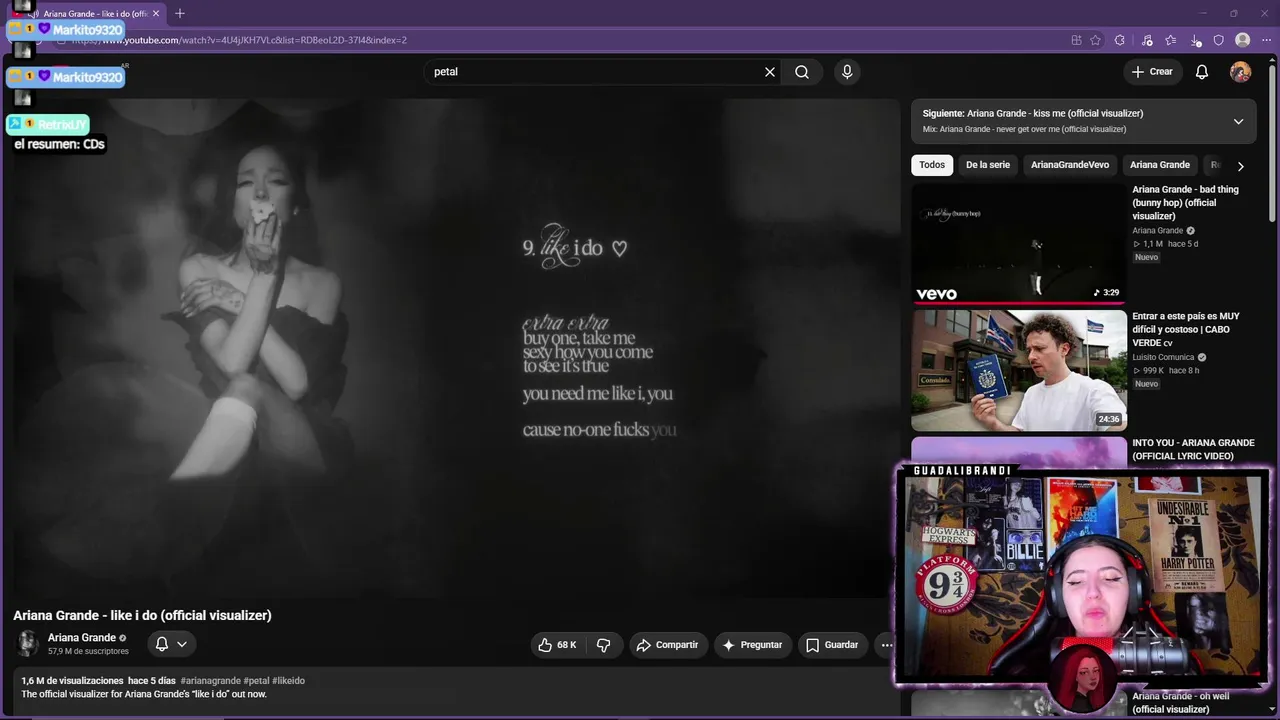Expand the Siguiente playlist panel chevron
The height and width of the screenshot is (720, 1280).
click(1238, 121)
